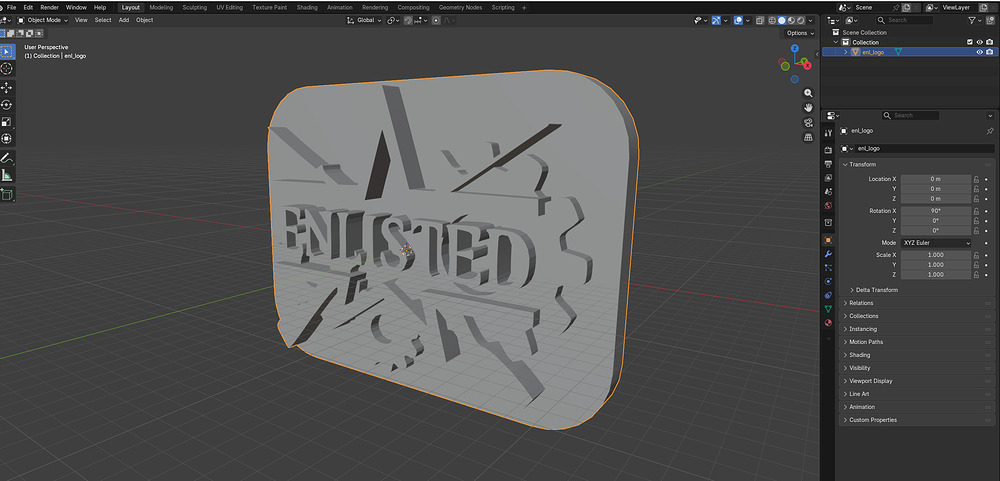The width and height of the screenshot is (1000, 481).
Task: Switch perspective/orthographic grid icon
Action: tap(808, 137)
